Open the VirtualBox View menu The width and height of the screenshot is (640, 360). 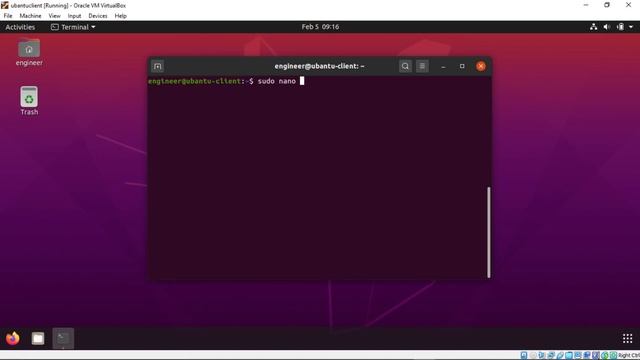[x=54, y=16]
